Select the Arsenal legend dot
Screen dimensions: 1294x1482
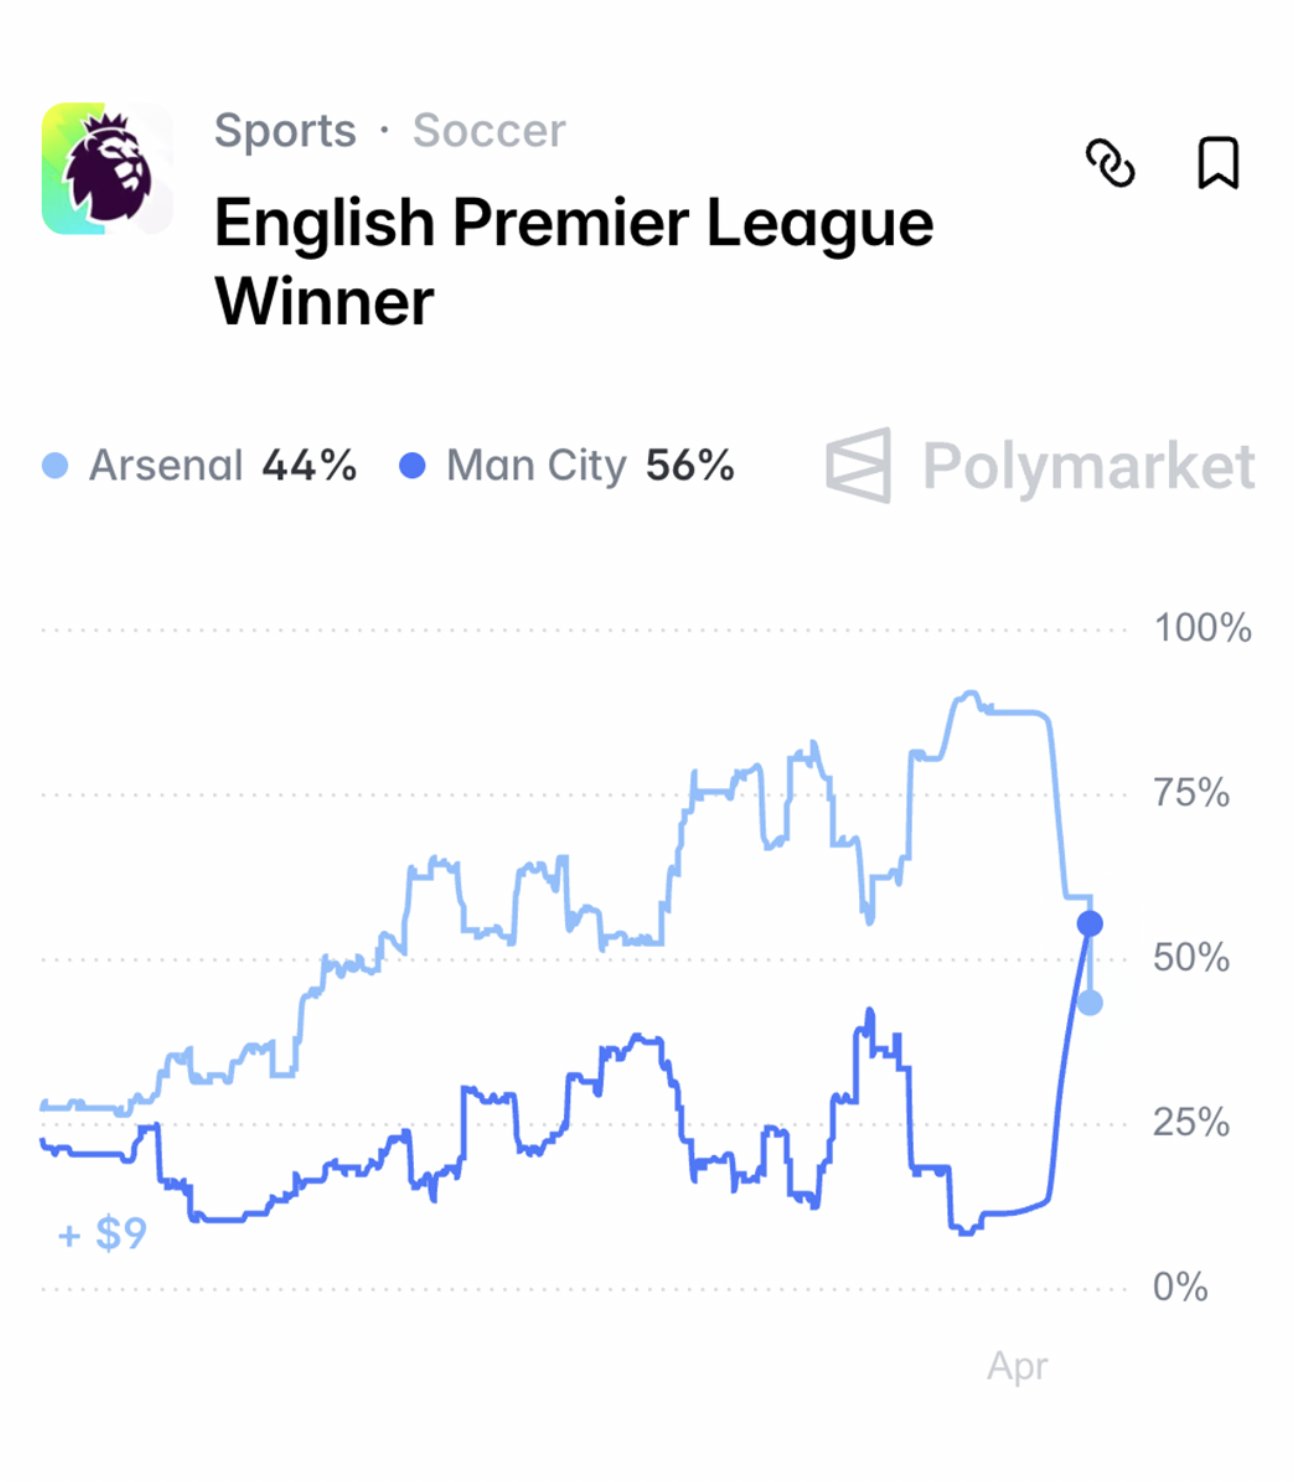pyautogui.click(x=55, y=463)
